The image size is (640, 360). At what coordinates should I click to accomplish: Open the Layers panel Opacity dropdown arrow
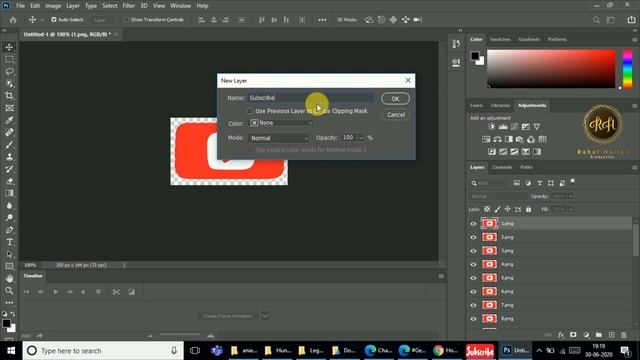tap(571, 196)
